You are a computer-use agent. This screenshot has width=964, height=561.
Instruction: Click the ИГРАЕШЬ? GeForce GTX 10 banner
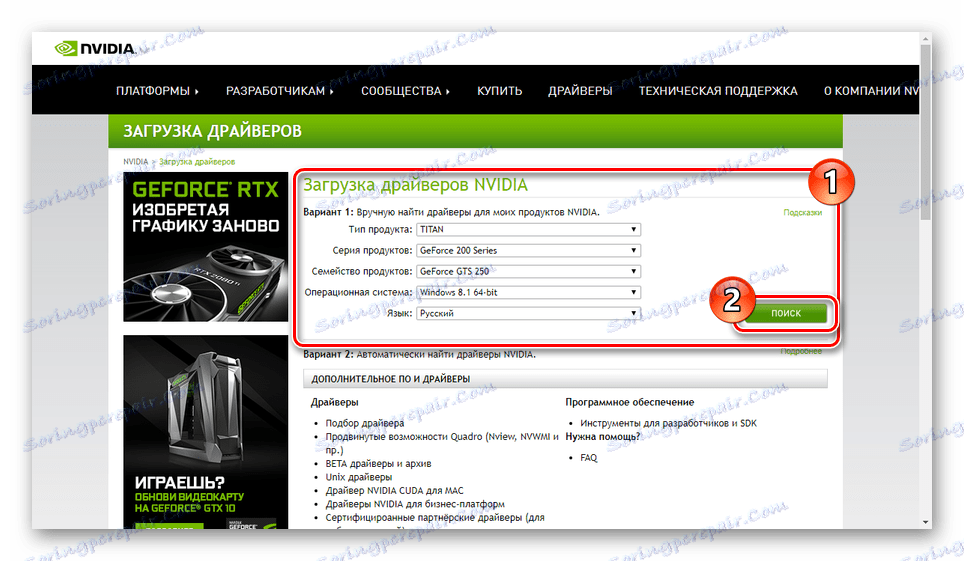pyautogui.click(x=205, y=432)
